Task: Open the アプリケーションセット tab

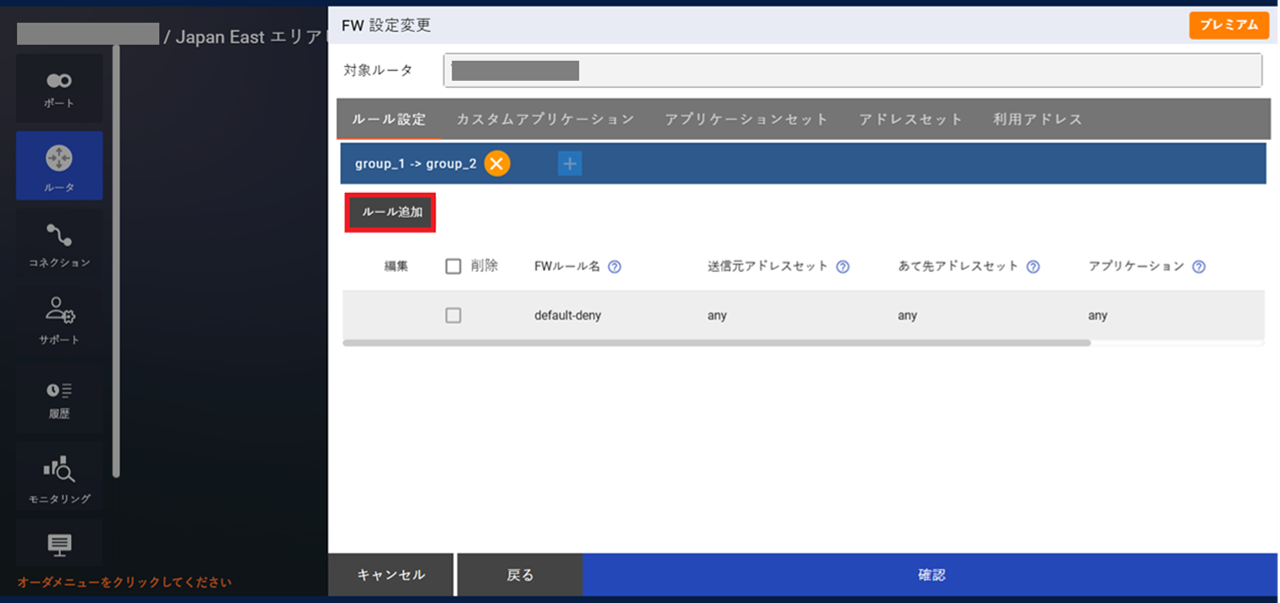Action: tap(746, 119)
